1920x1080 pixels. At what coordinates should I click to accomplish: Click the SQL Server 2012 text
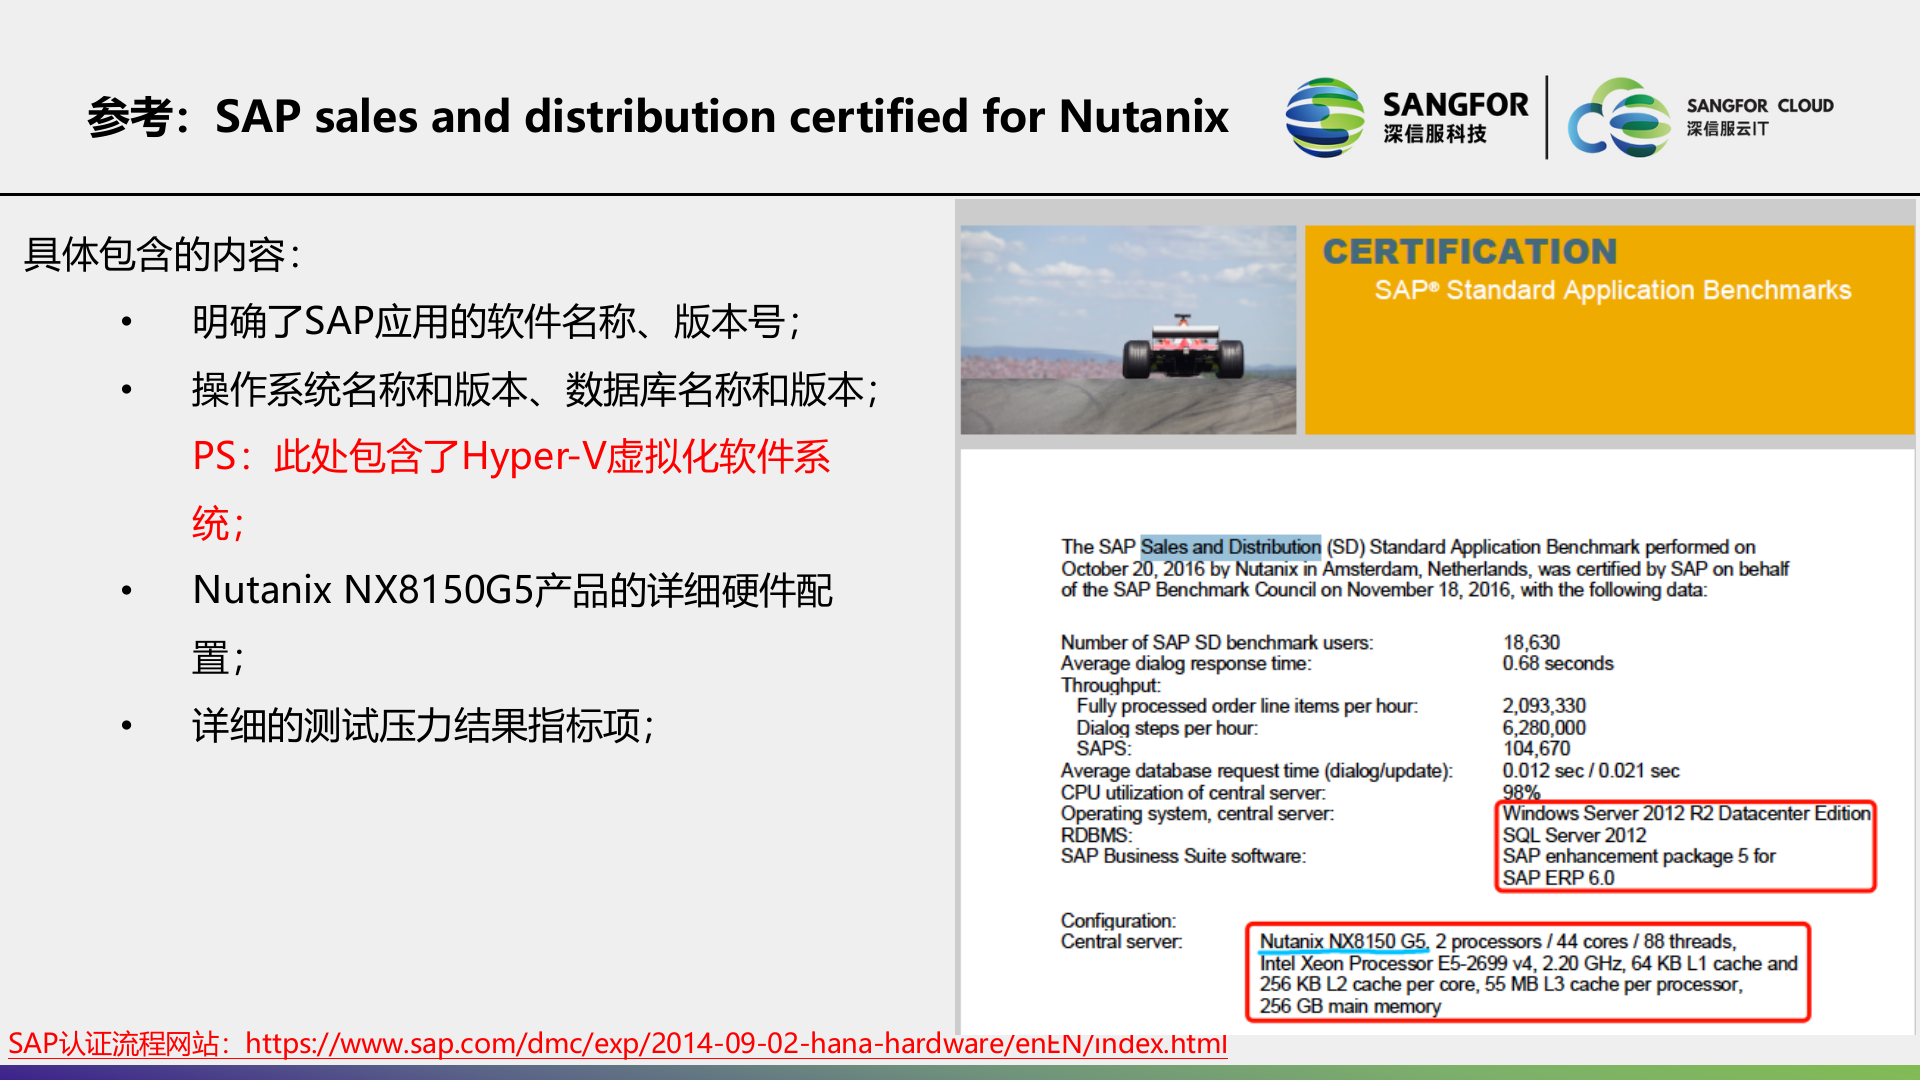point(1573,835)
